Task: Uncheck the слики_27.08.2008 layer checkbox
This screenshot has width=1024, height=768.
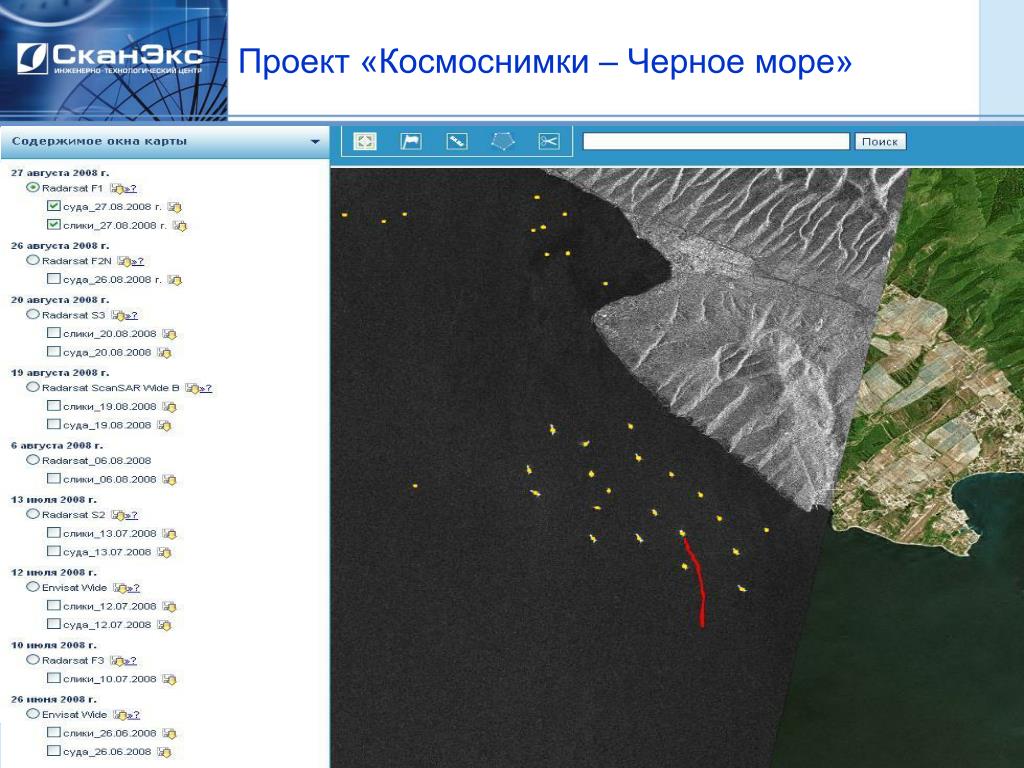Action: pyautogui.click(x=54, y=225)
